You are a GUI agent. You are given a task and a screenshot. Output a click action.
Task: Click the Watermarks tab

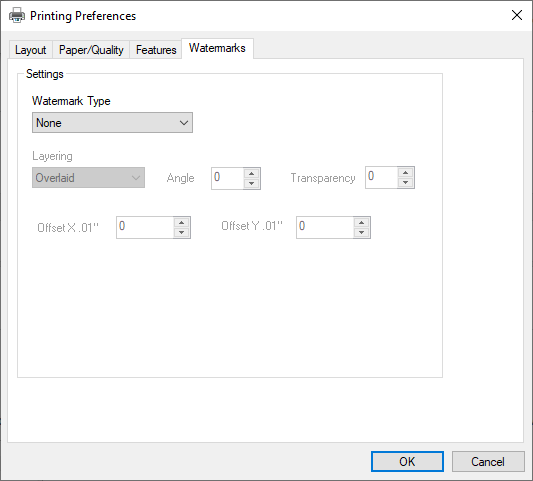(x=217, y=48)
